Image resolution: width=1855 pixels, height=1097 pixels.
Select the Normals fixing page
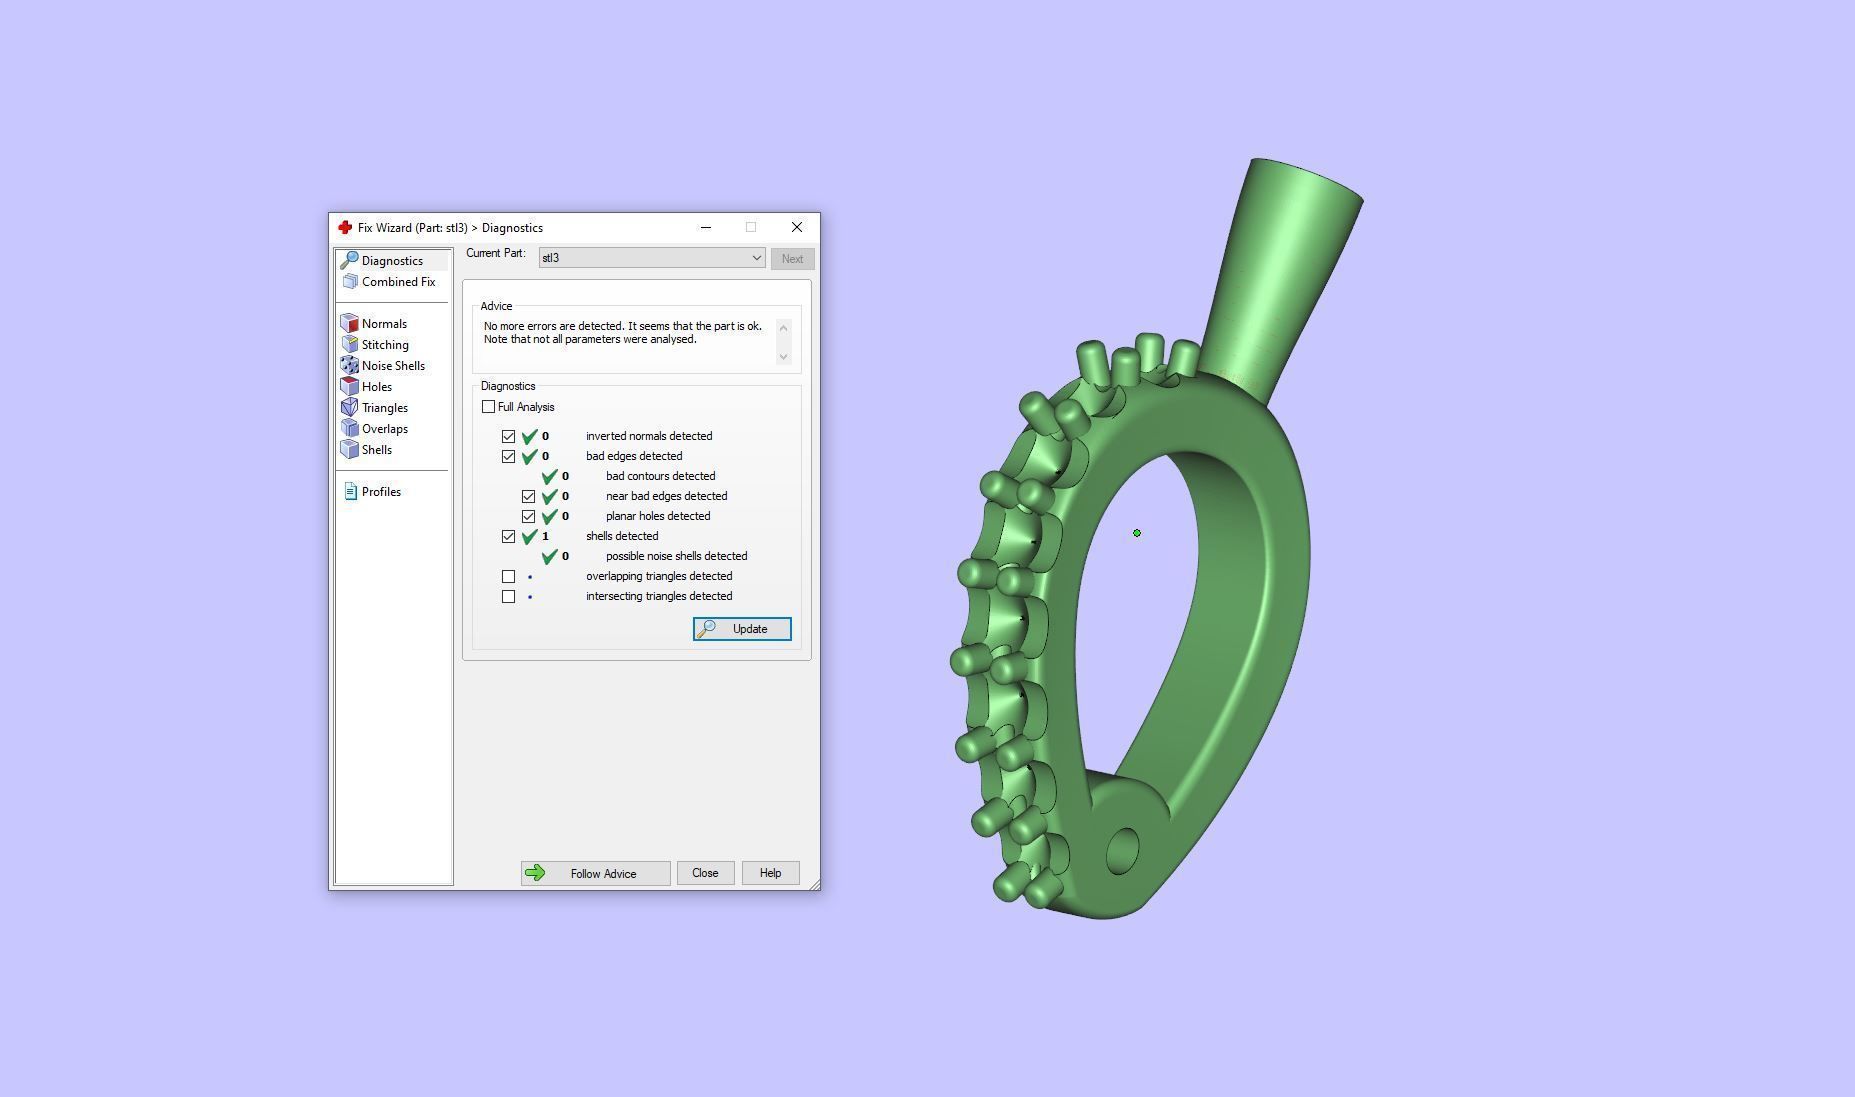[384, 324]
